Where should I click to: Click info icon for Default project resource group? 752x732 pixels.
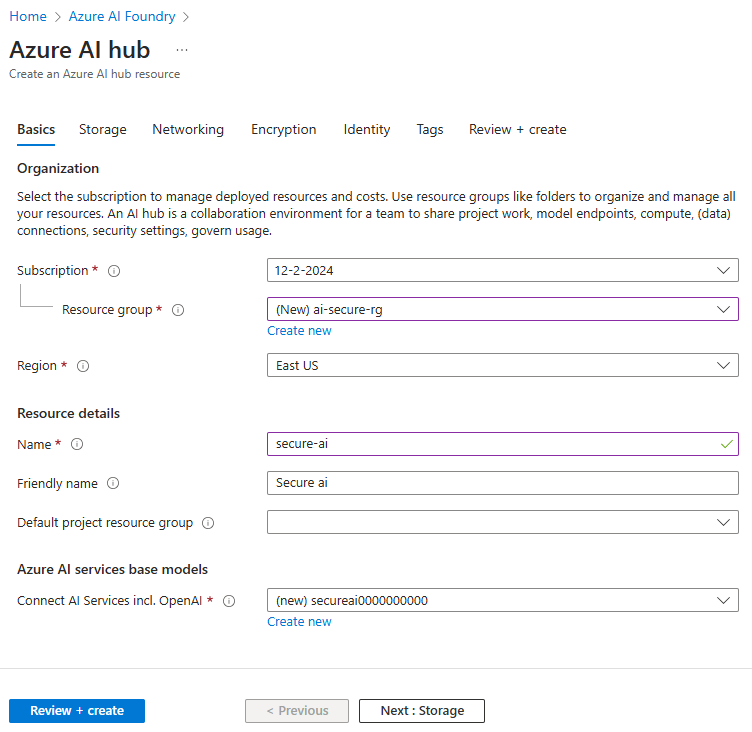point(208,523)
